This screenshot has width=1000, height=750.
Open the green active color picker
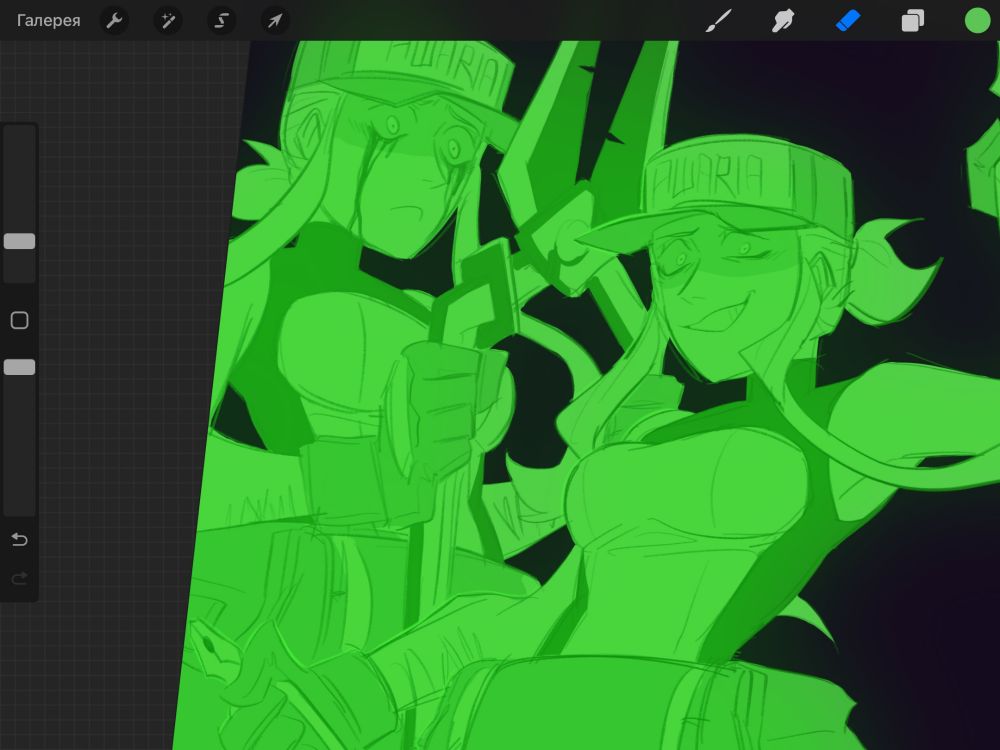tap(977, 20)
